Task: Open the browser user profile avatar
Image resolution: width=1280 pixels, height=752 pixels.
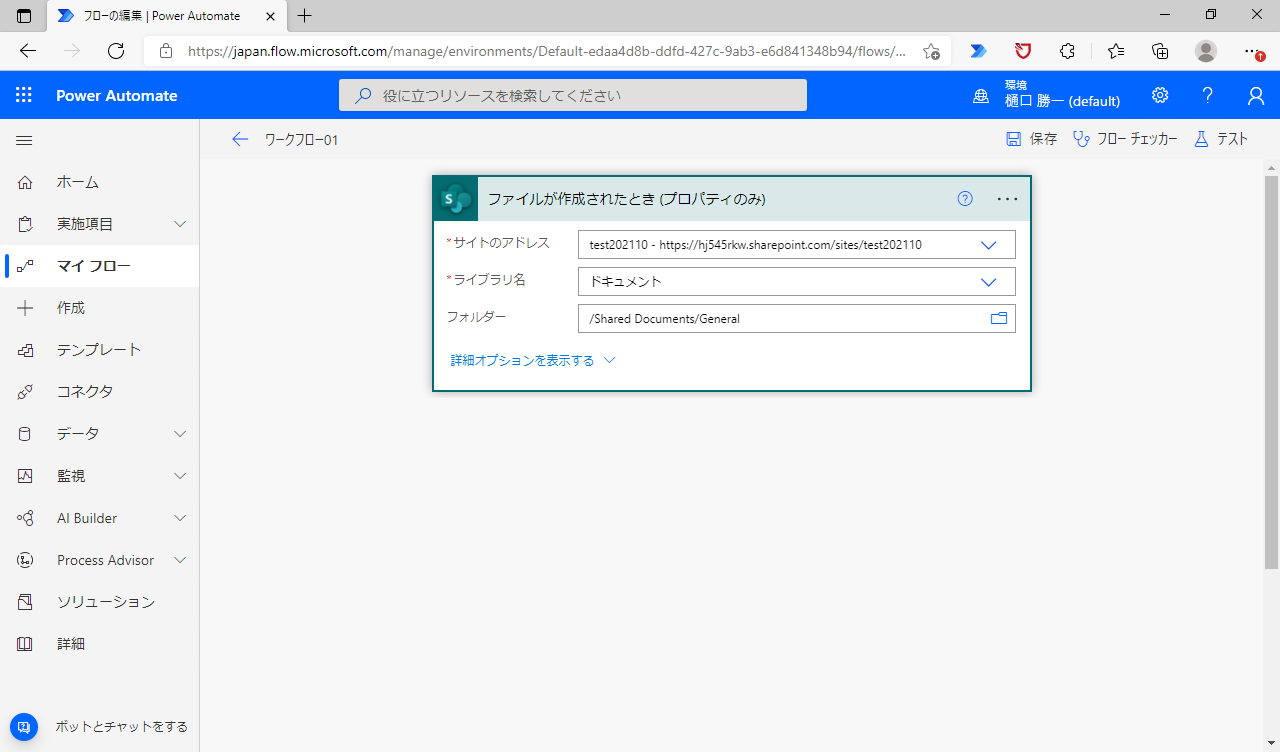Action: pyautogui.click(x=1206, y=51)
